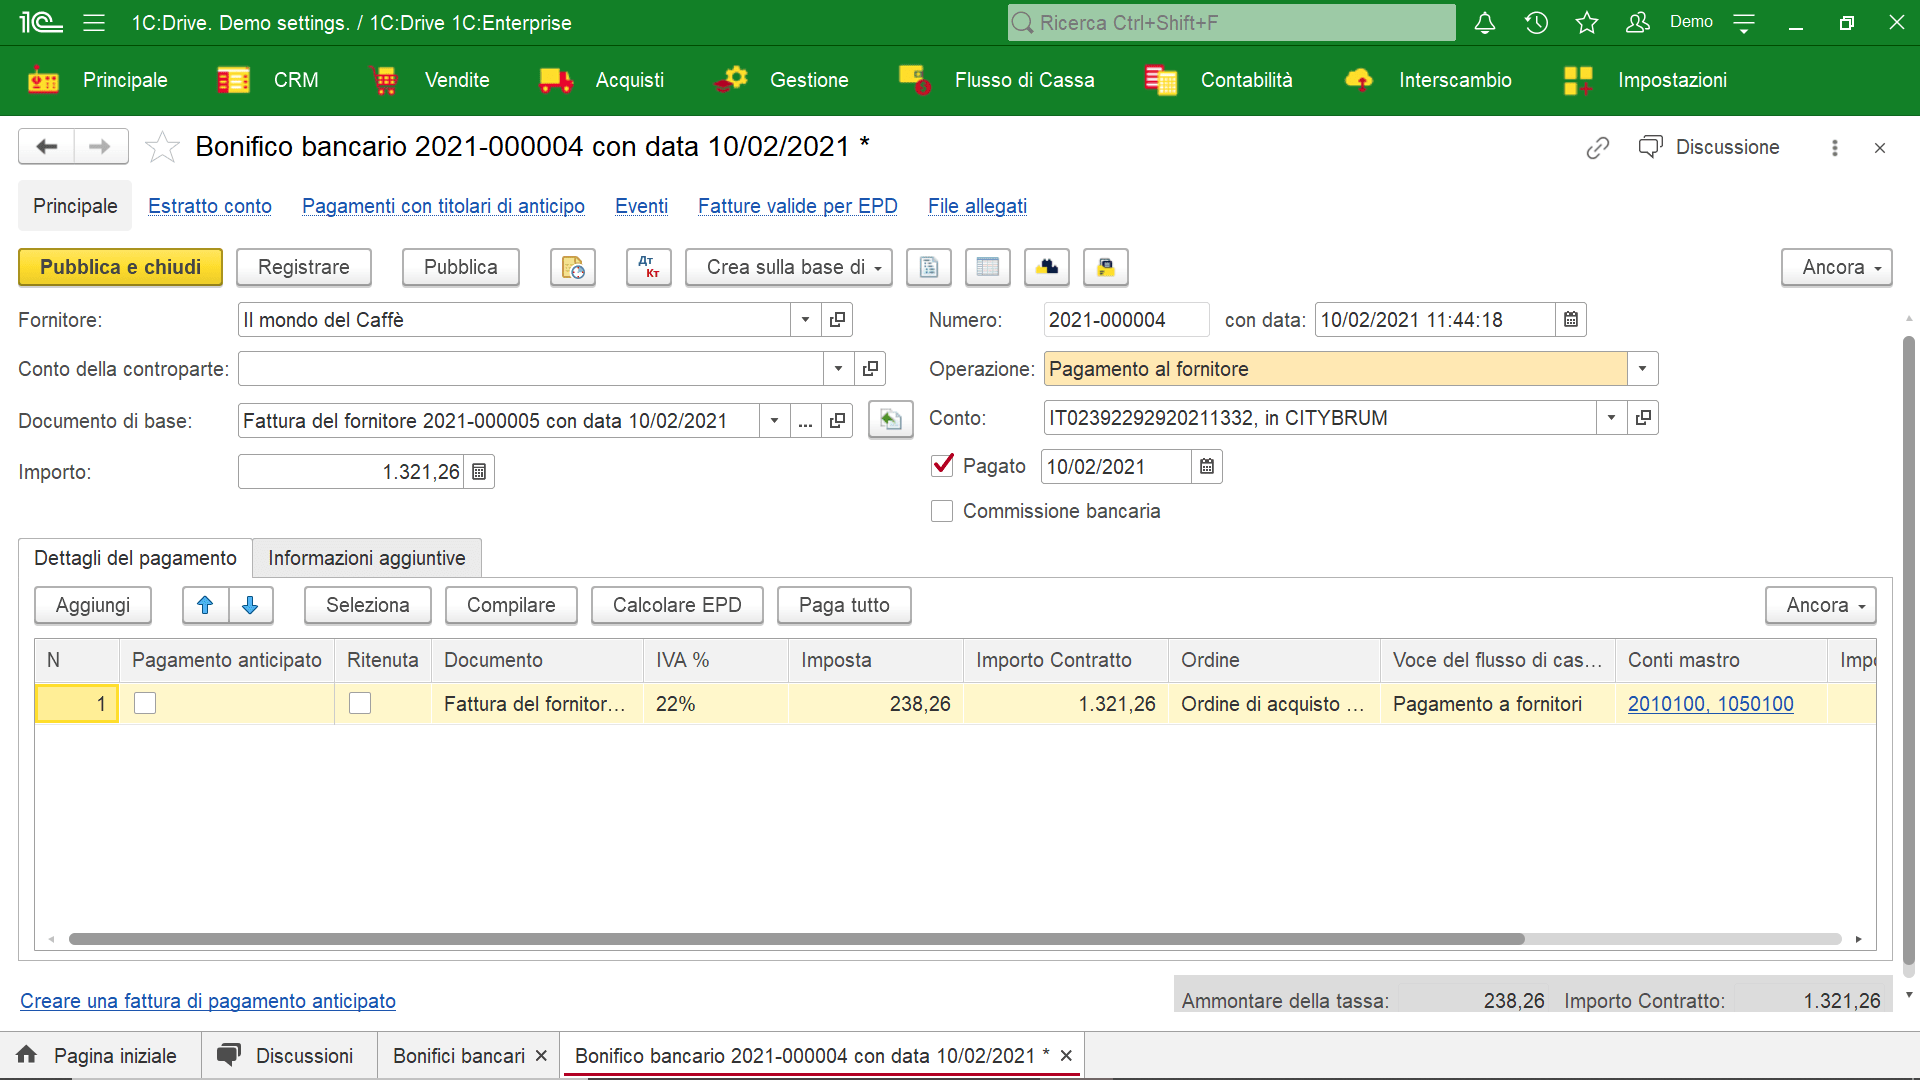Image resolution: width=1920 pixels, height=1080 pixels.
Task: Fill from base document icon
Action: pos(891,420)
